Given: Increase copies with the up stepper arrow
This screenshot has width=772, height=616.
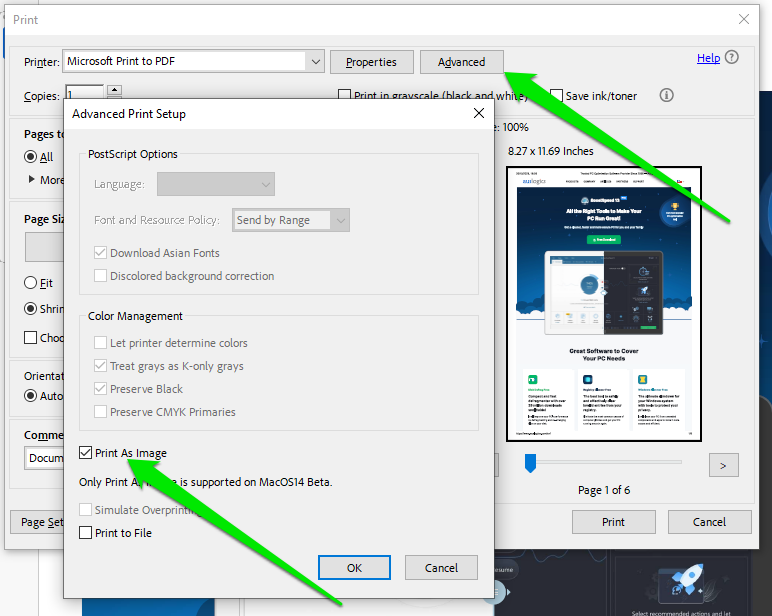Looking at the screenshot, I should coord(114,90).
